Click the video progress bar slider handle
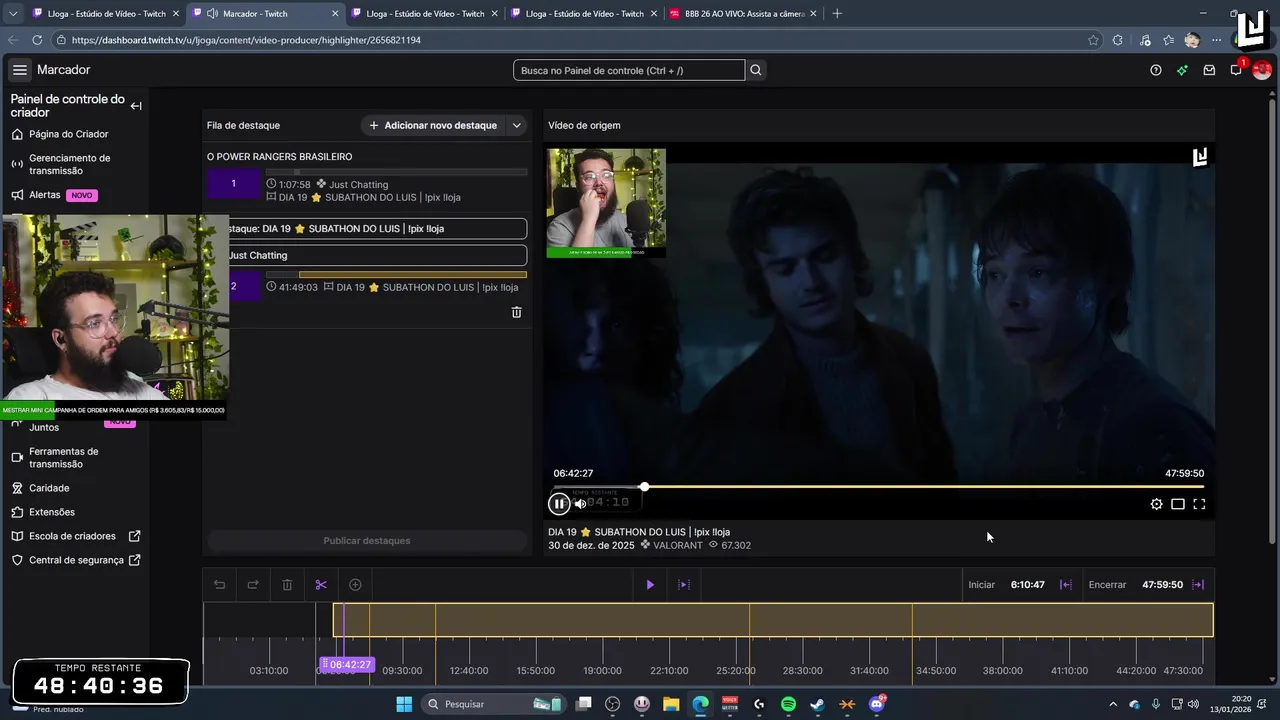The image size is (1280, 720). (644, 487)
